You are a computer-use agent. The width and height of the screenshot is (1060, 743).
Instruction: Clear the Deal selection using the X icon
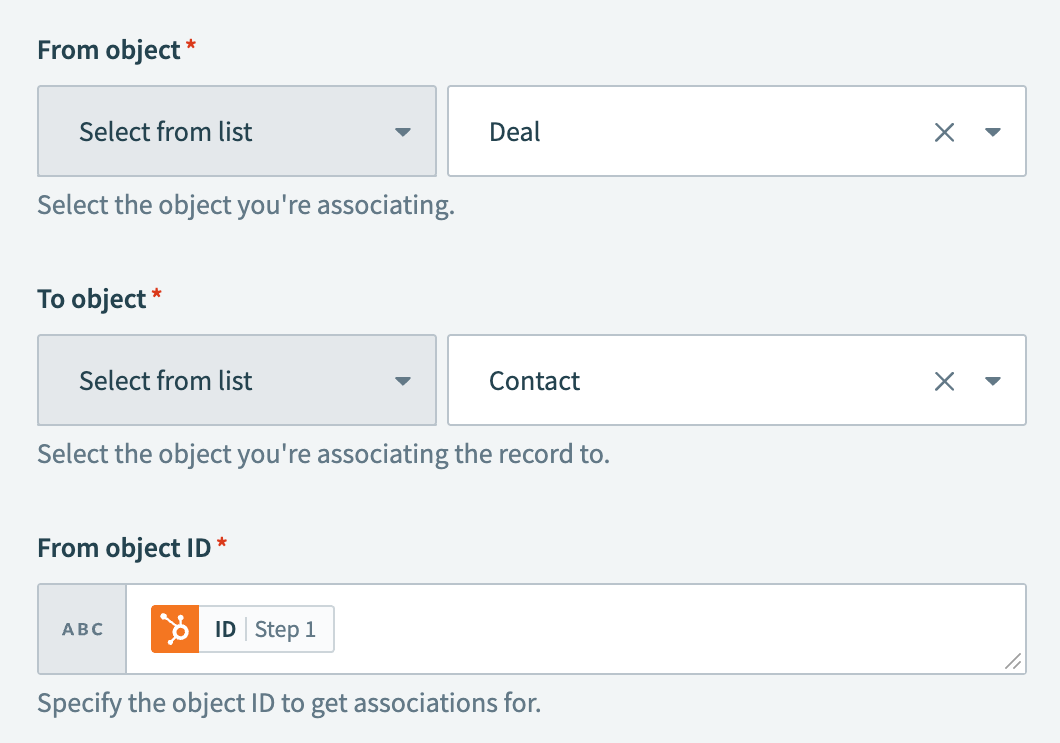click(944, 131)
